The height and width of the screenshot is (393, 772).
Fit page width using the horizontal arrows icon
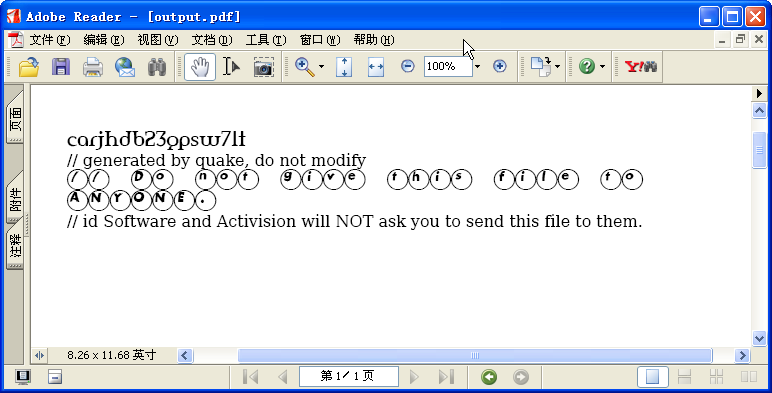tap(376, 66)
